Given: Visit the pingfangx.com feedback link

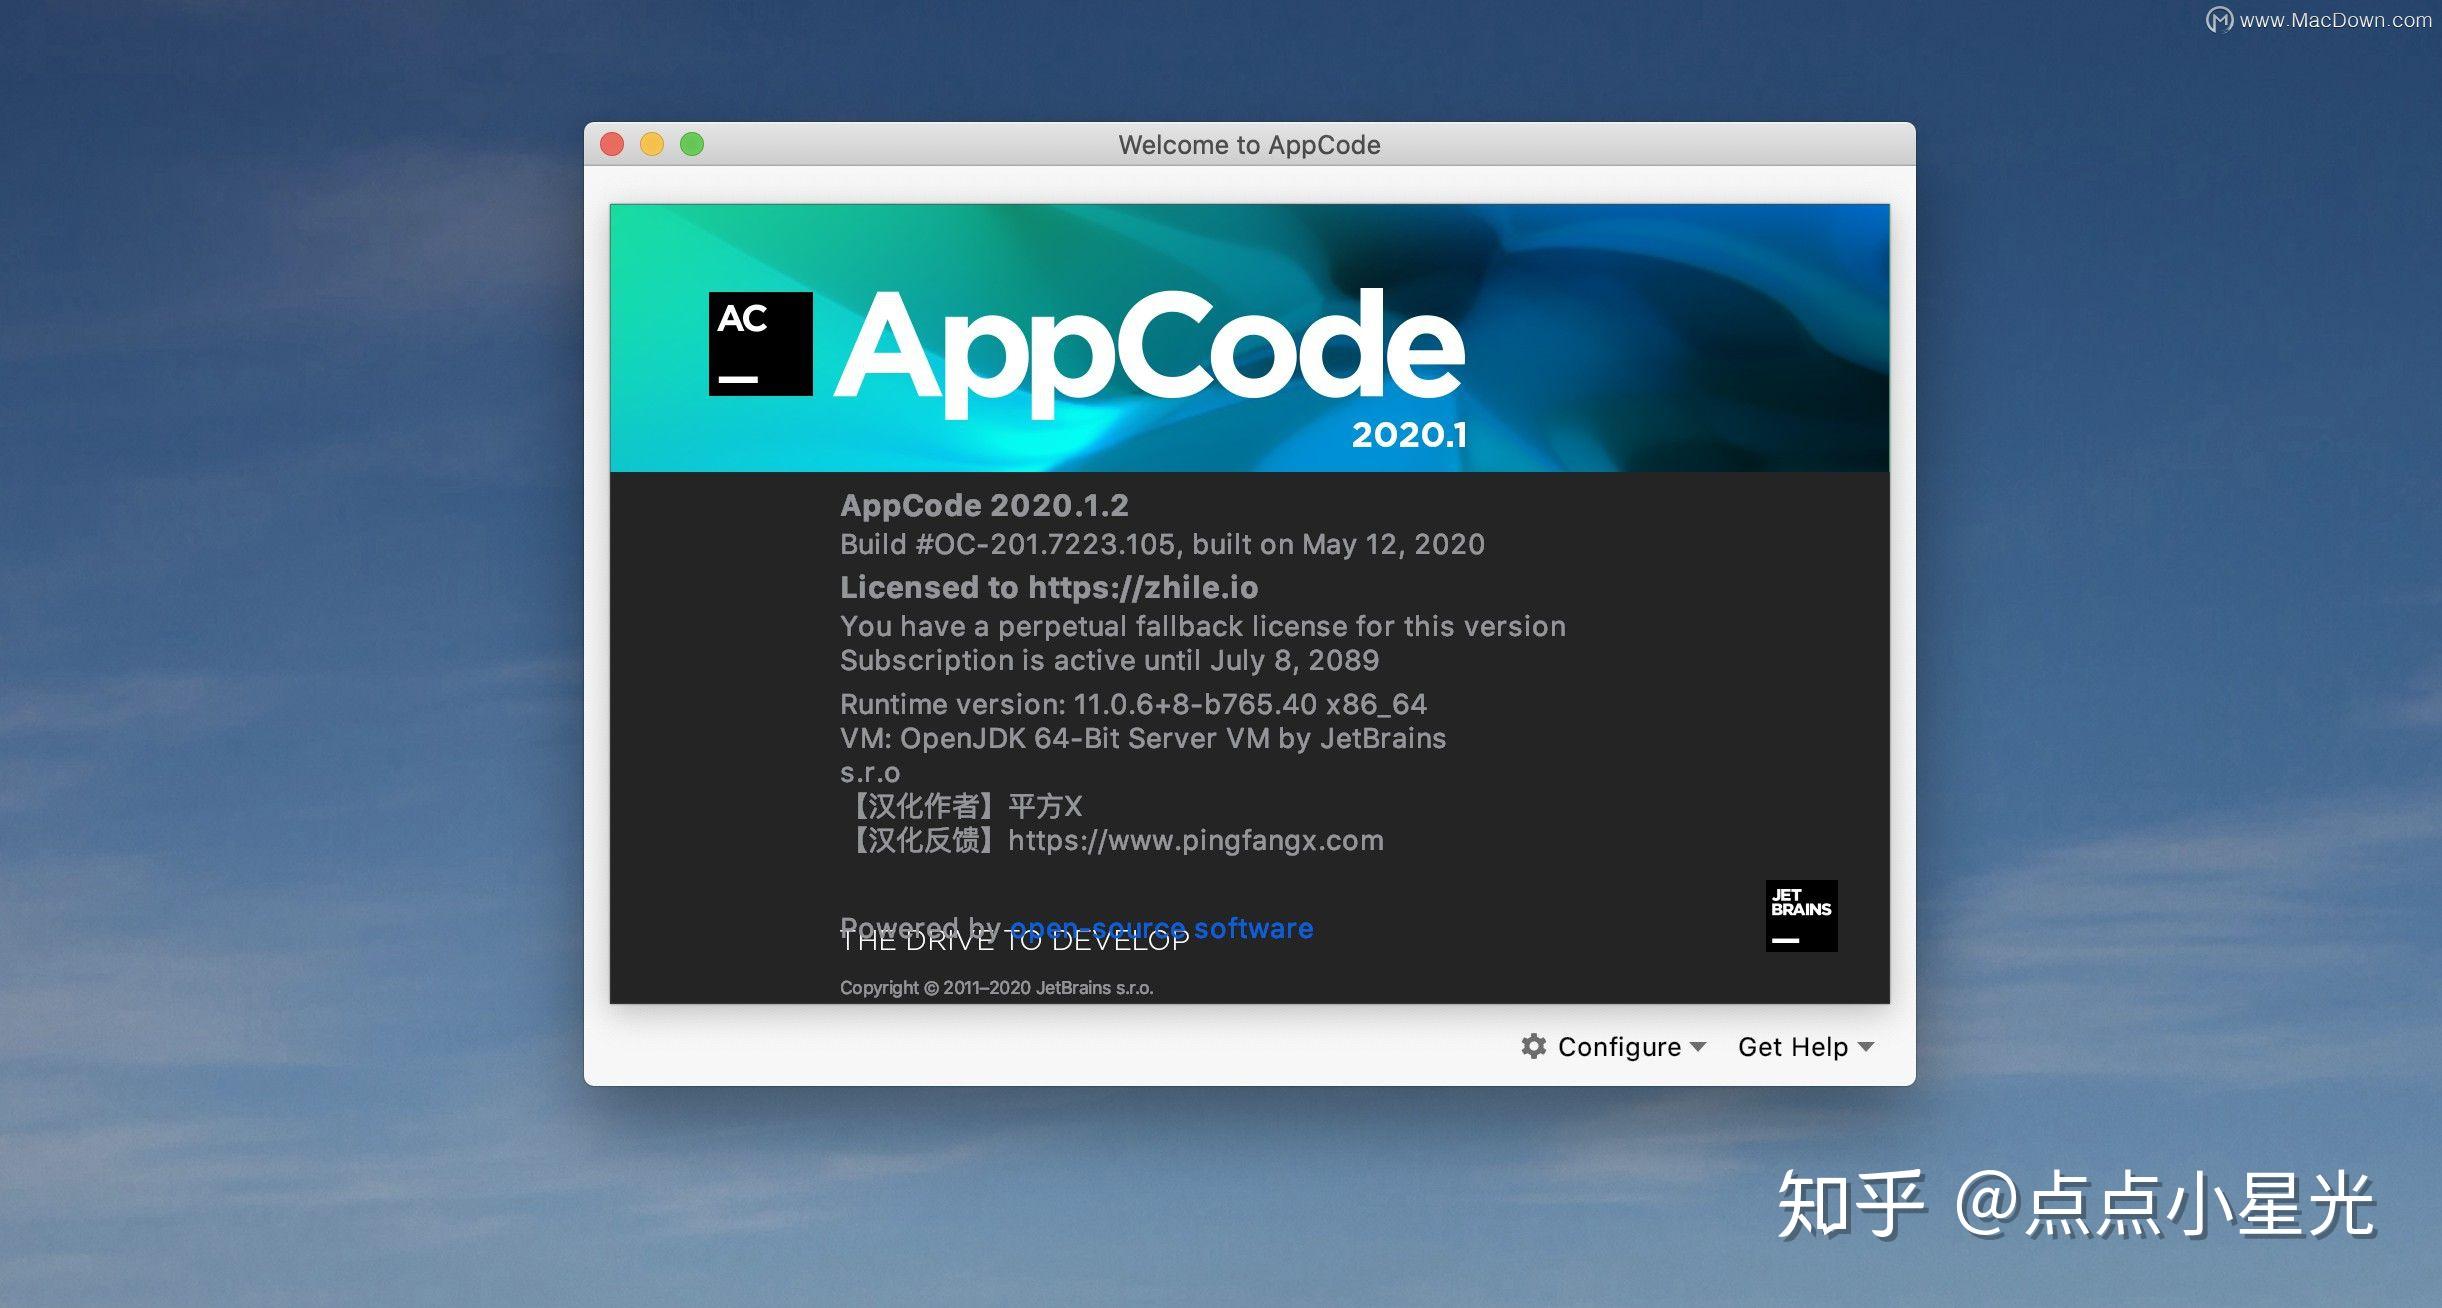Looking at the screenshot, I should coord(1196,840).
